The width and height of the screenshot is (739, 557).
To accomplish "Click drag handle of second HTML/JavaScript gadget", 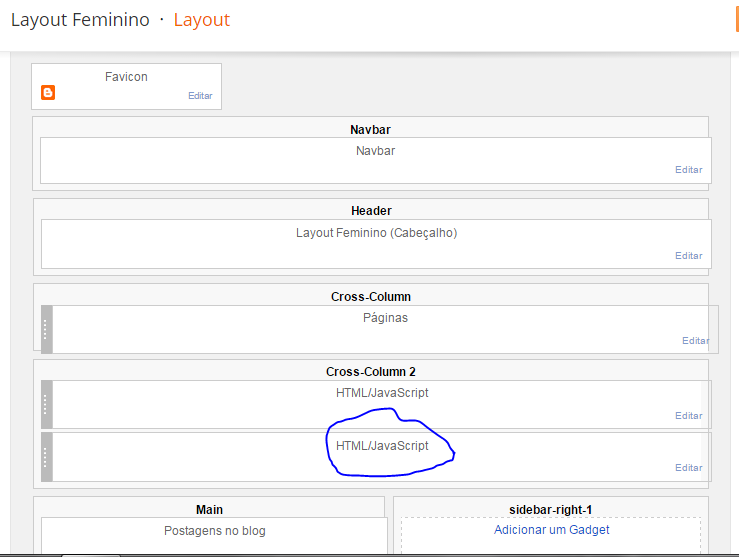I will click(x=47, y=457).
